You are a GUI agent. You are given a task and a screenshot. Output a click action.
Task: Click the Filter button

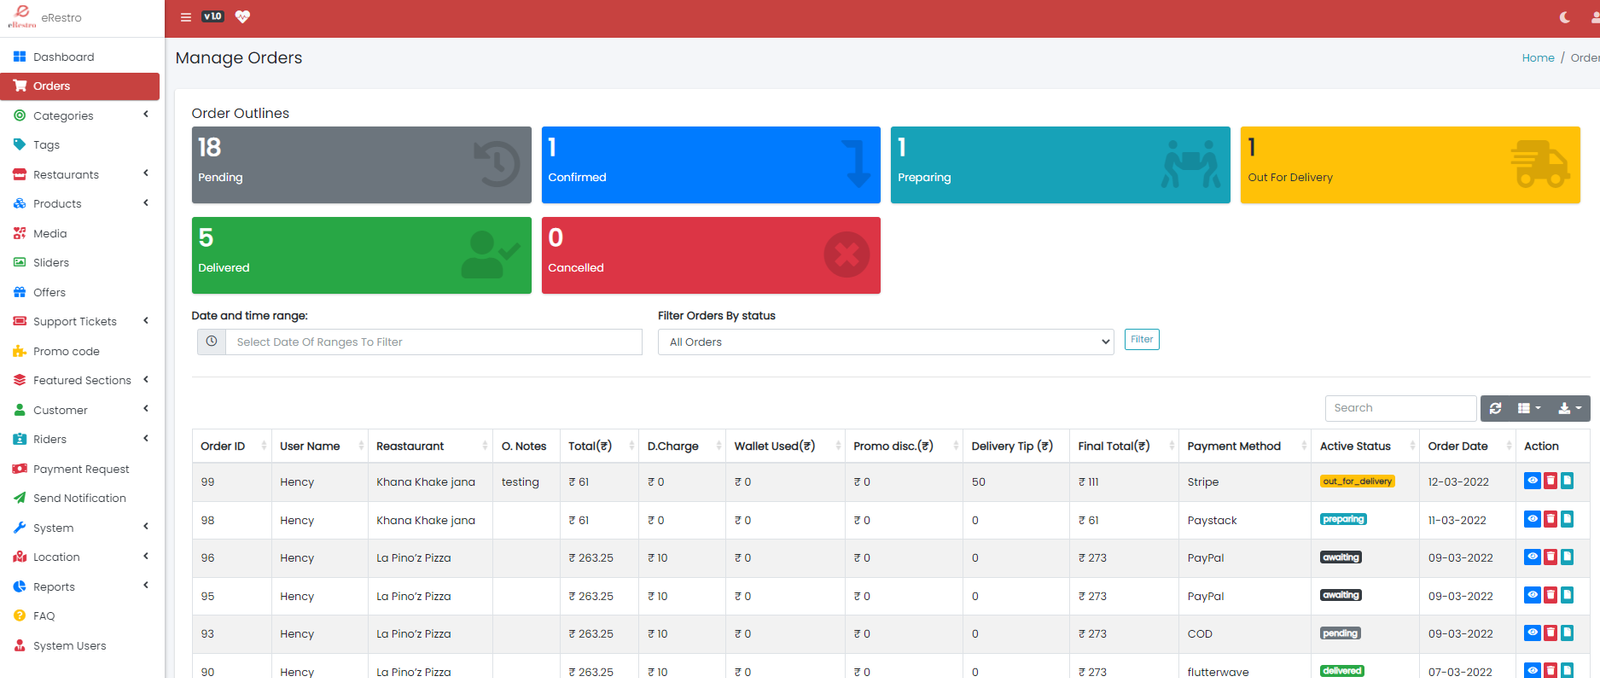[1142, 340]
